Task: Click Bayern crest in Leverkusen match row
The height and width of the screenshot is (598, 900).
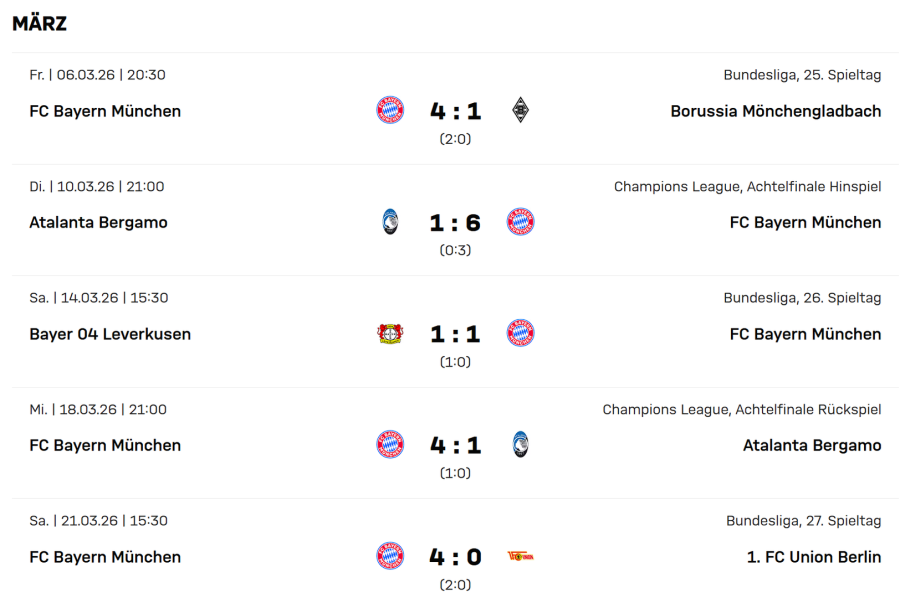Action: click(x=520, y=334)
